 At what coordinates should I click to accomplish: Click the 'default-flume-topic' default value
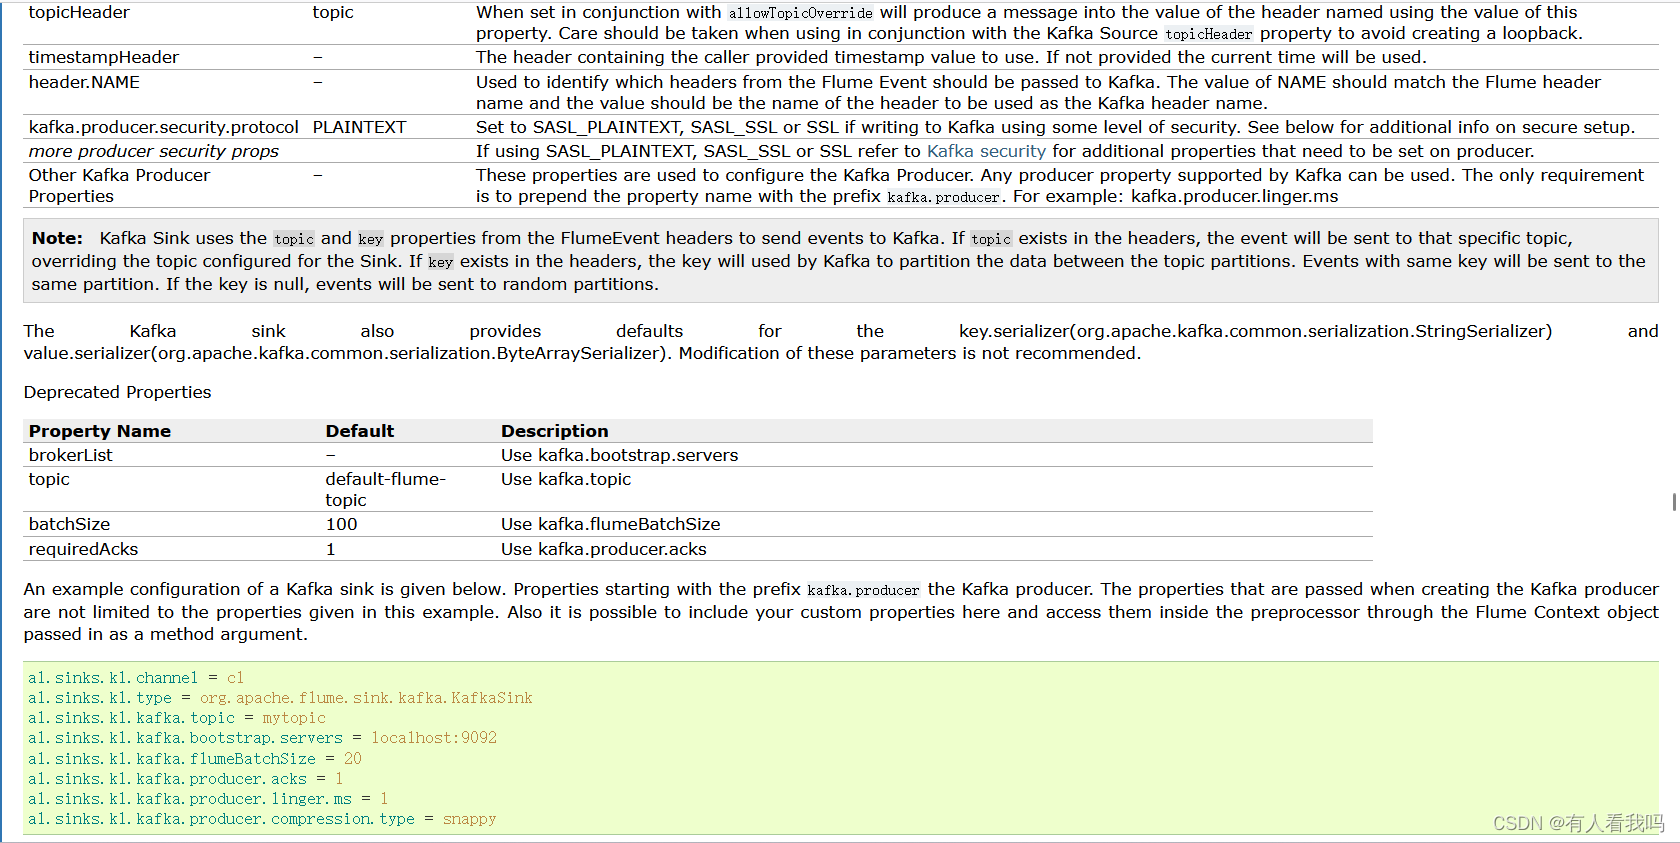385,489
